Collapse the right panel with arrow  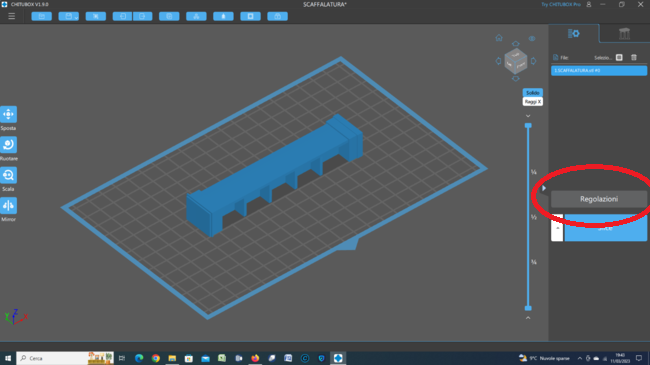544,188
